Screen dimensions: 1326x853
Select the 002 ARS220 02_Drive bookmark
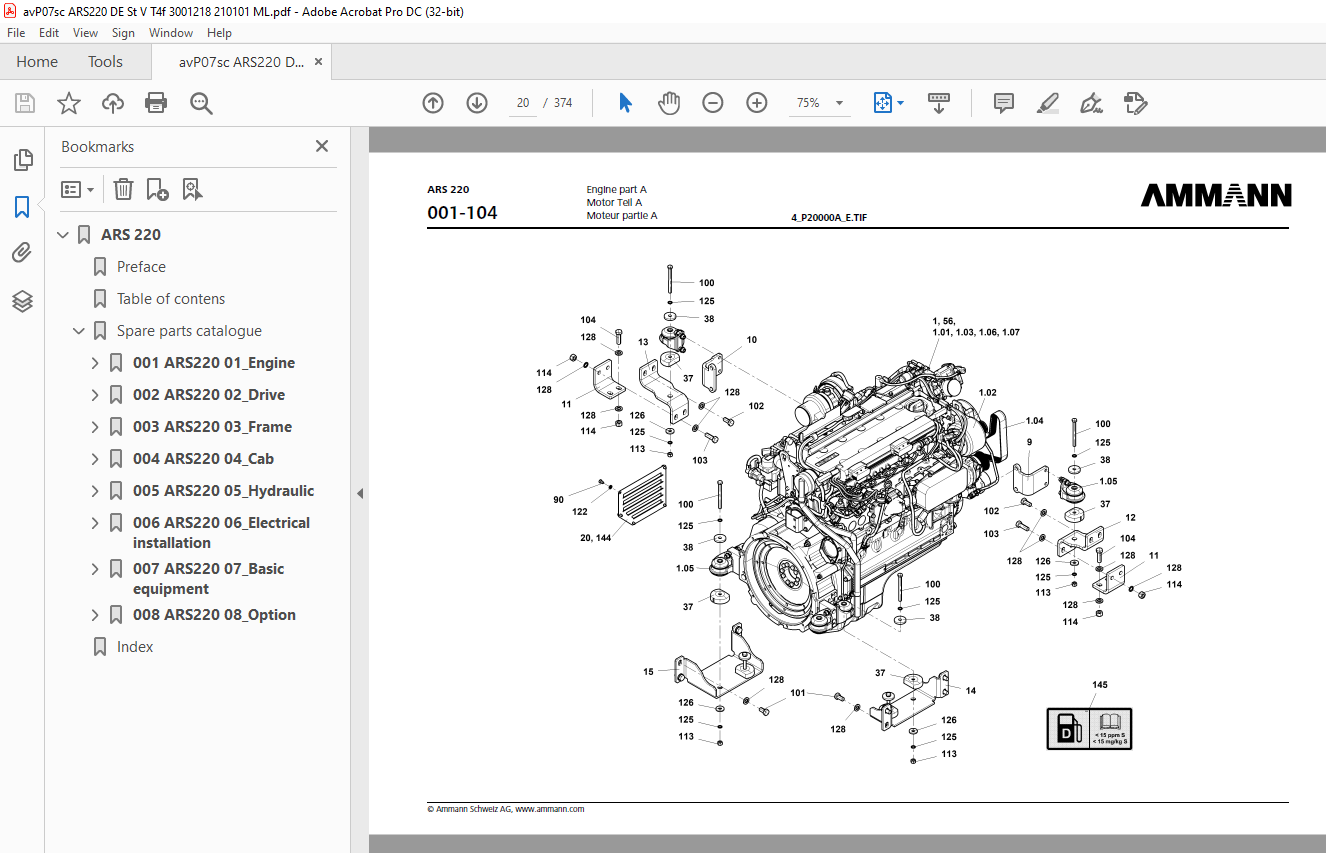pos(209,395)
